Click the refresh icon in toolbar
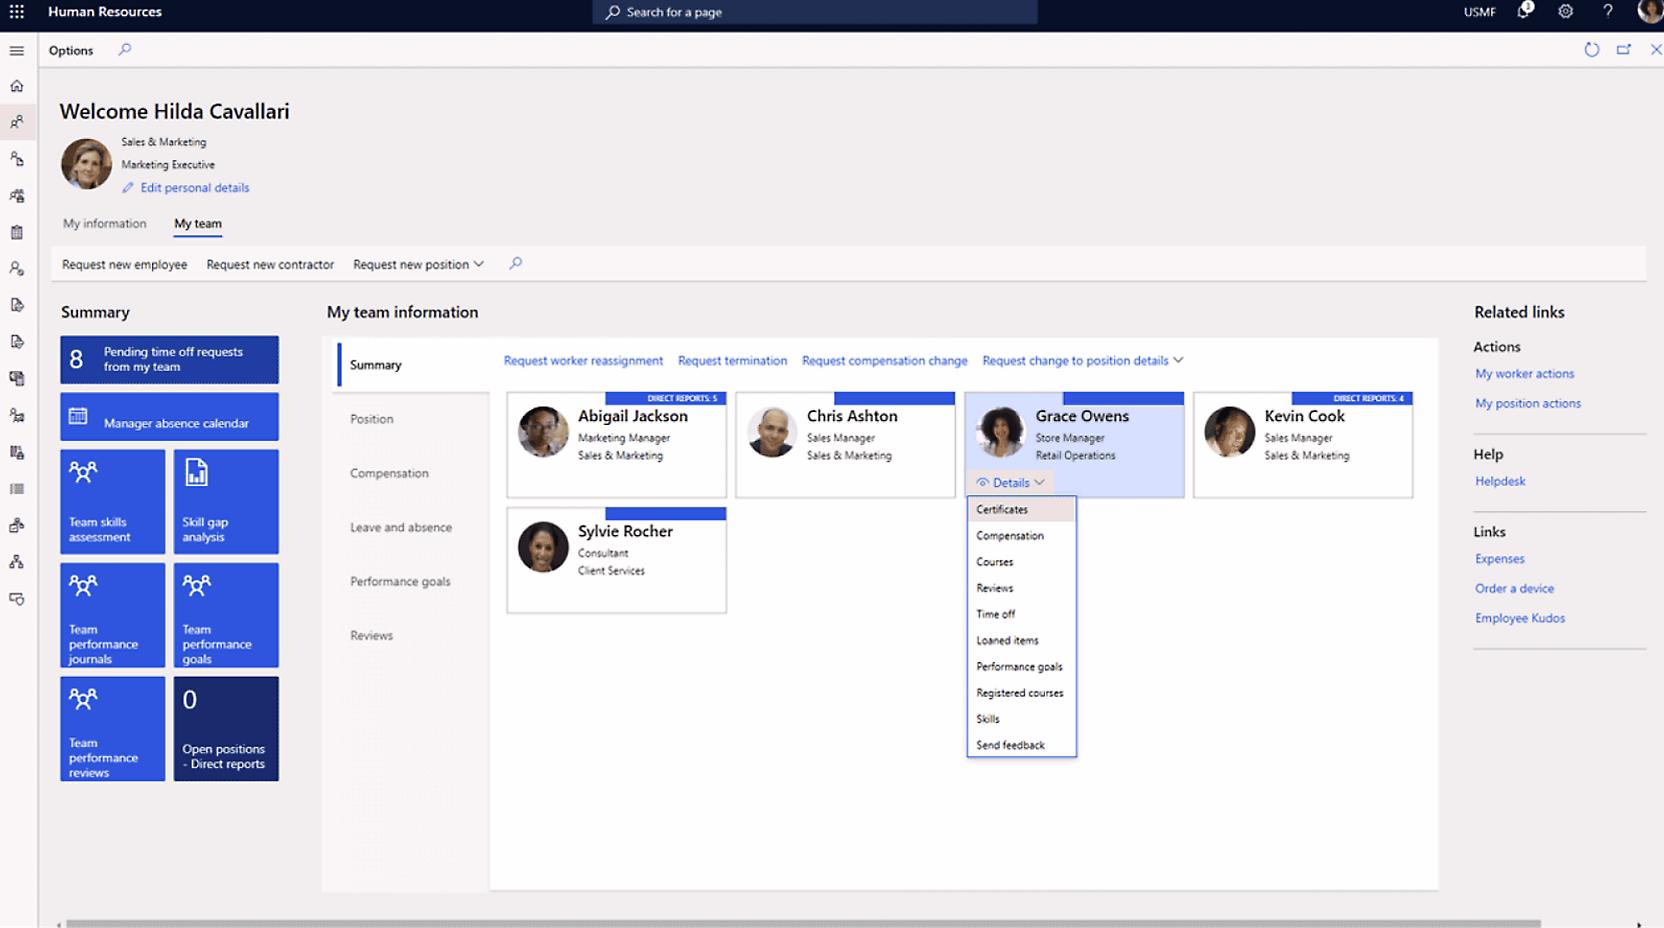This screenshot has width=1664, height=928. click(1591, 50)
